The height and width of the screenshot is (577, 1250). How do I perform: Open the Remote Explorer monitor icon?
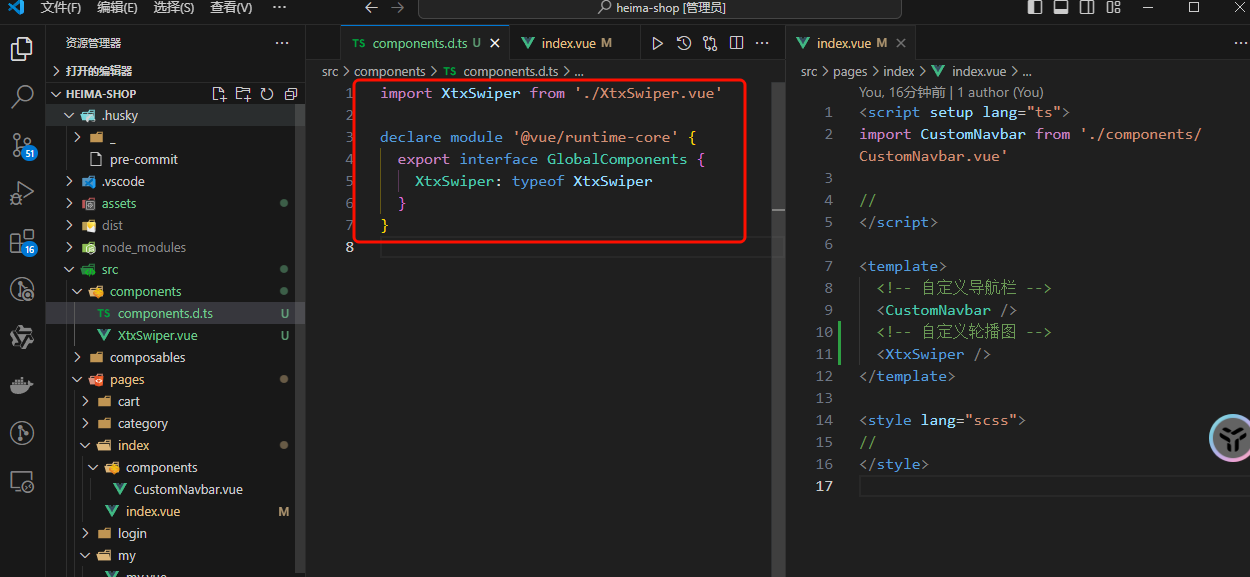[22, 481]
